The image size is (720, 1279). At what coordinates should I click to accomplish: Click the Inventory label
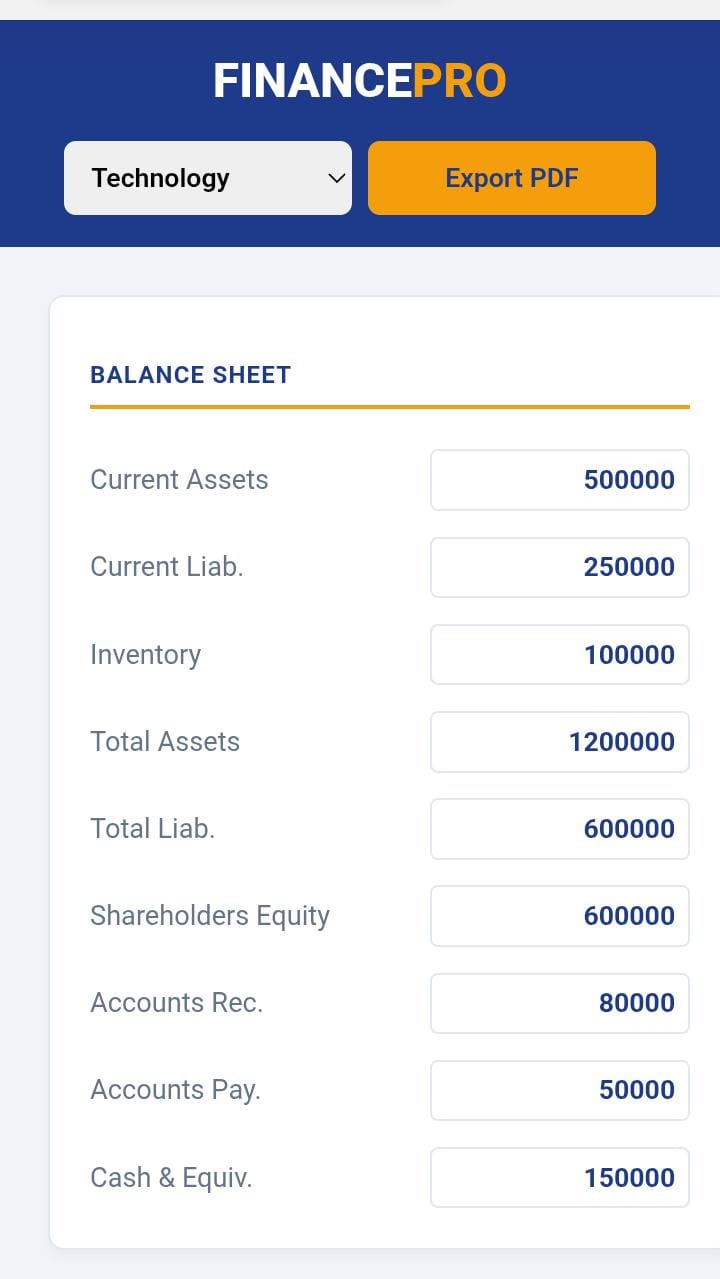point(145,655)
